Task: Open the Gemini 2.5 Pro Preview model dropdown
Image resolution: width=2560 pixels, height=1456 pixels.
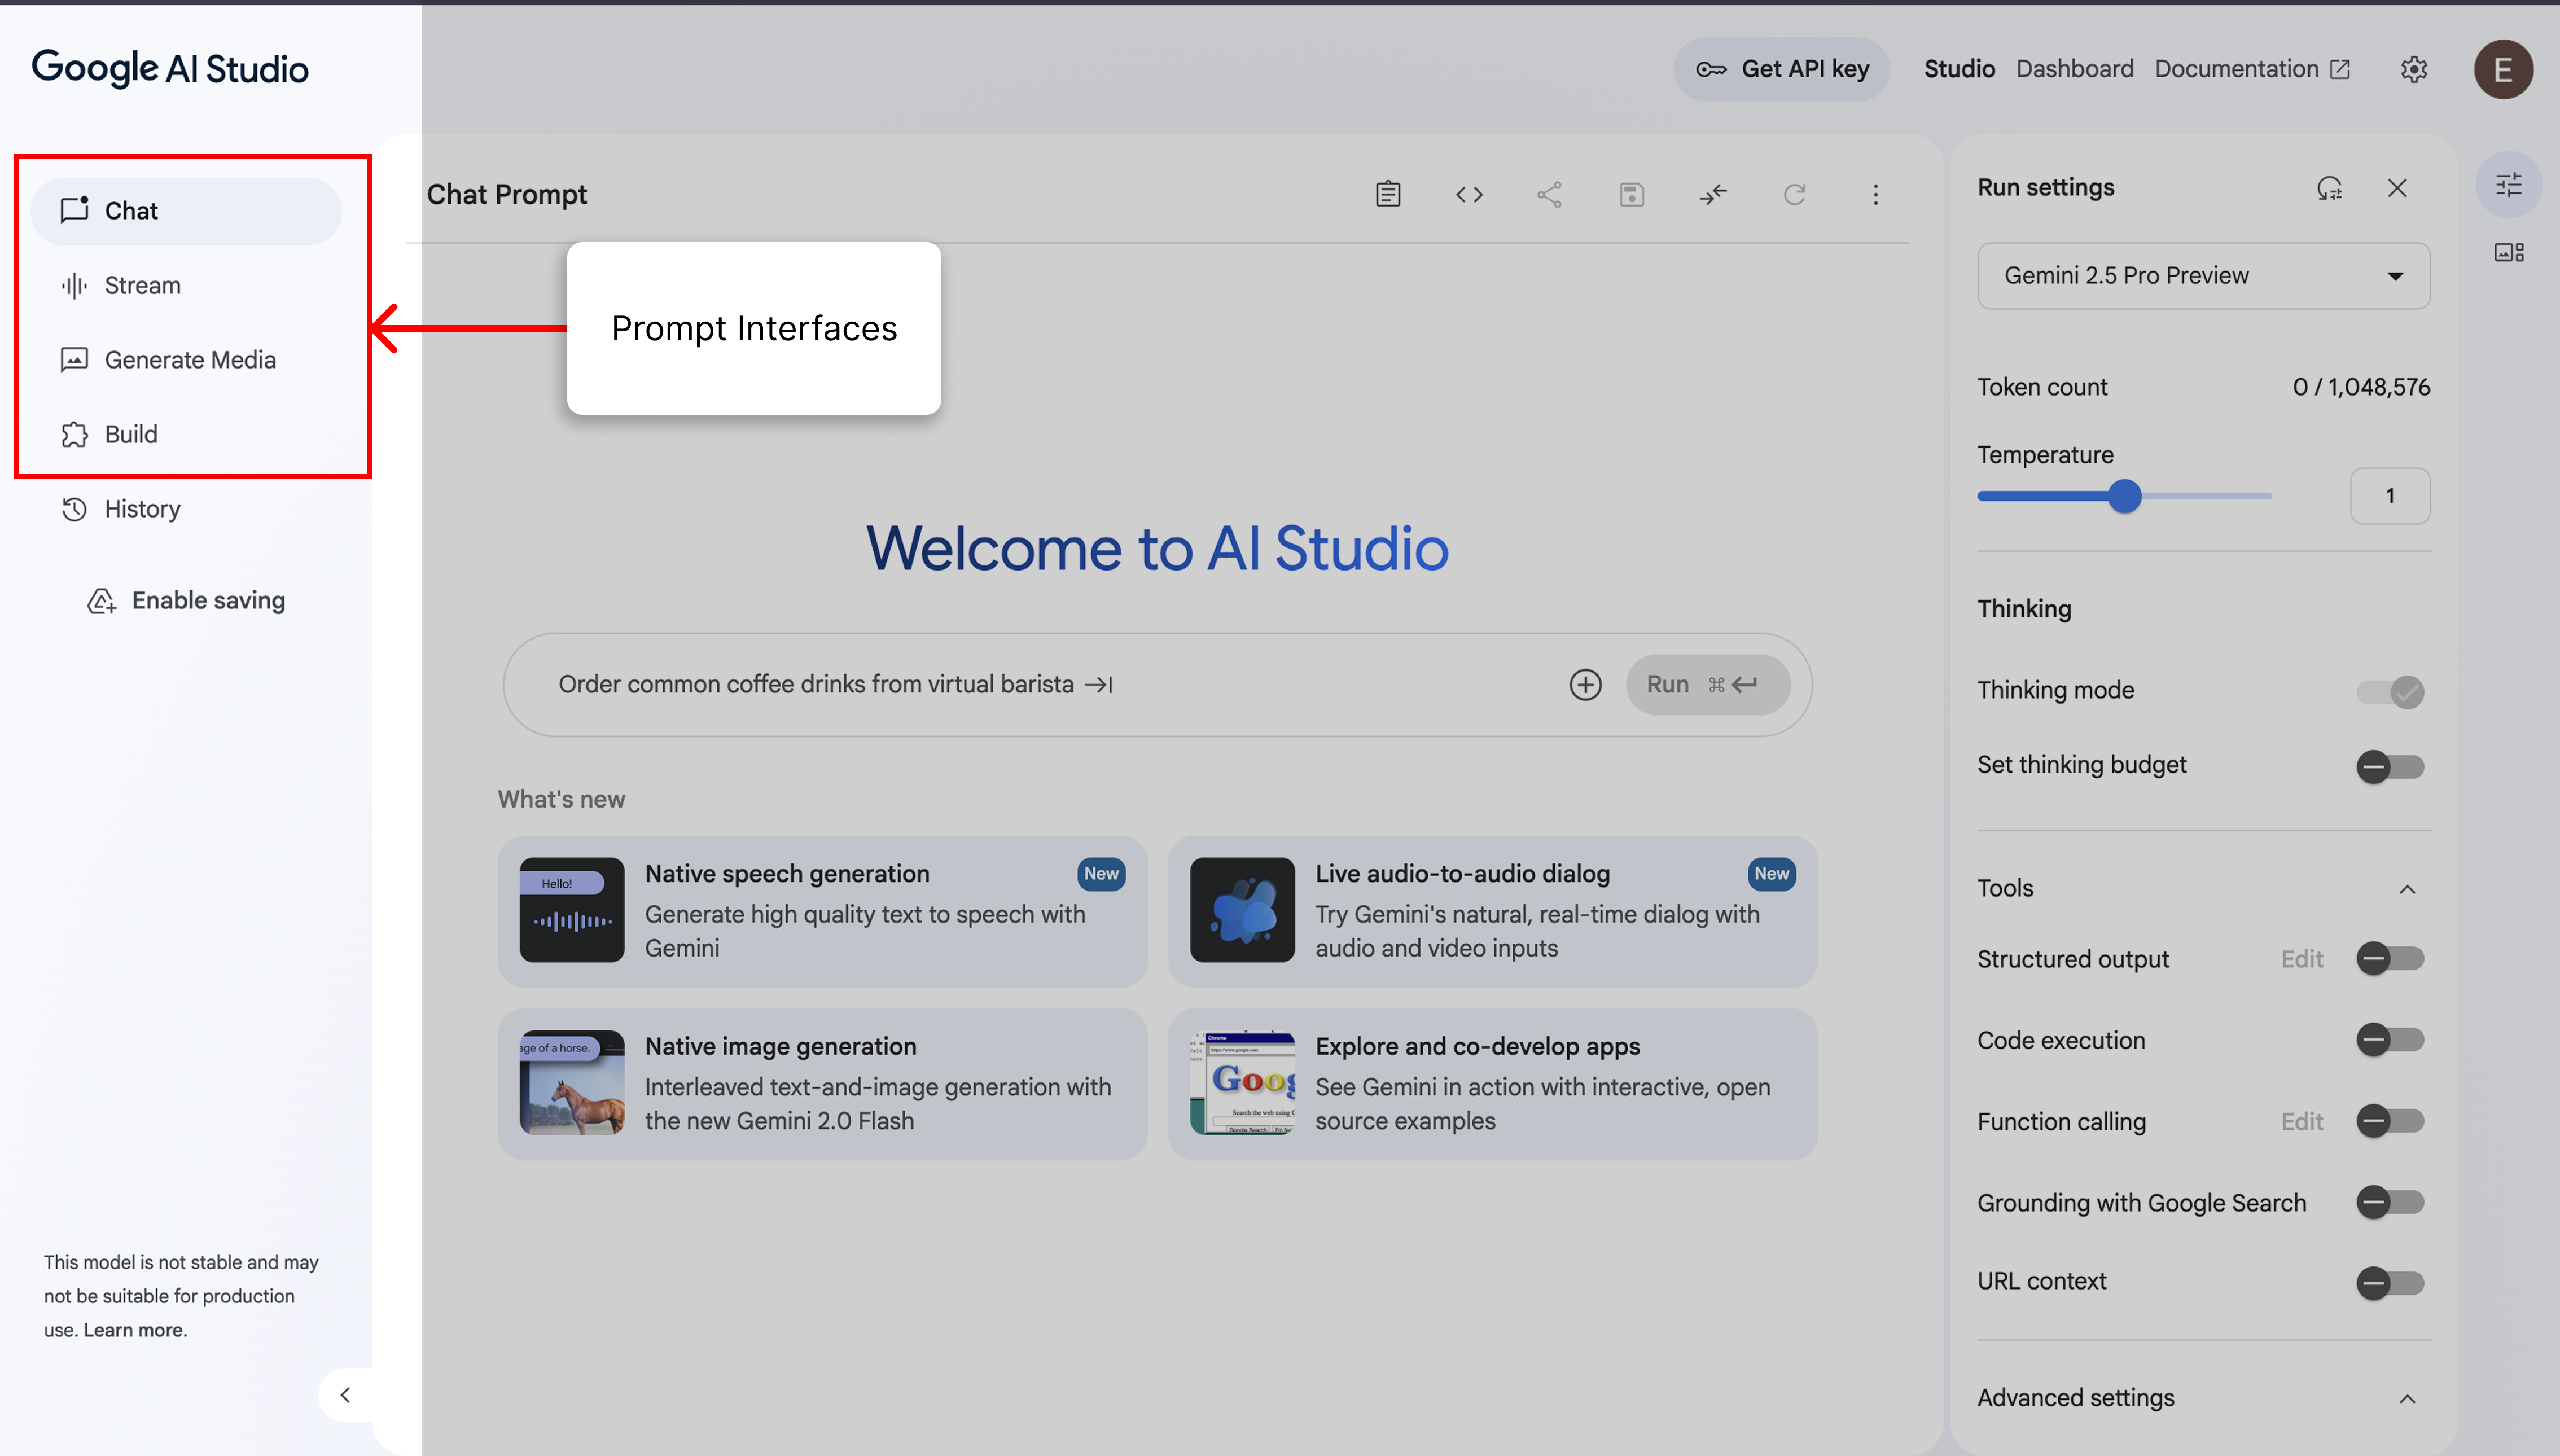Action: click(2203, 275)
